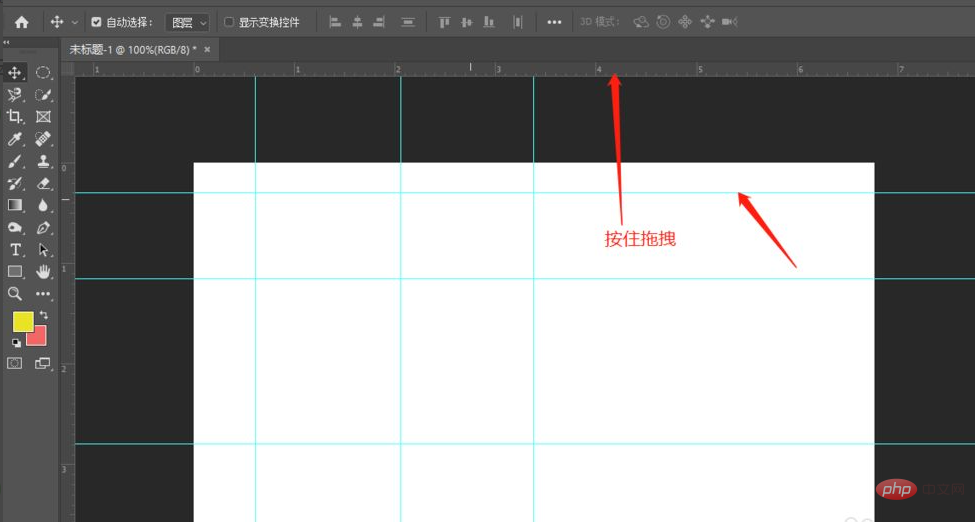
Task: Align vertical centers in options bar
Action: coord(467,22)
